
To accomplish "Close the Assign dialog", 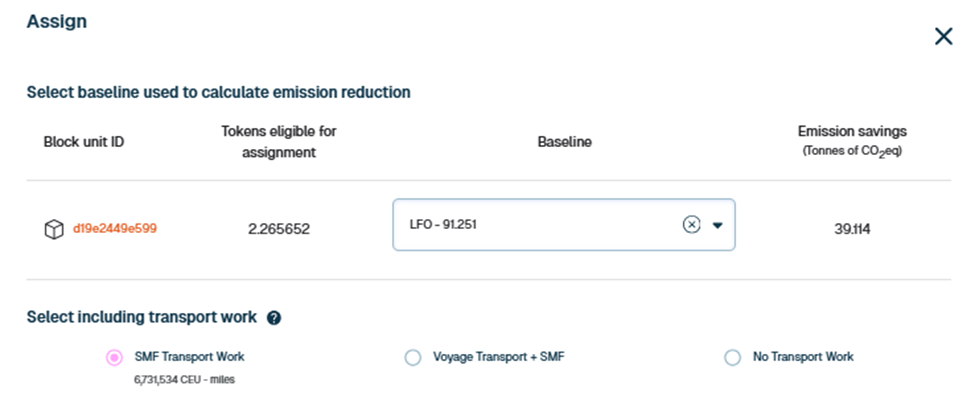I will point(943,37).
